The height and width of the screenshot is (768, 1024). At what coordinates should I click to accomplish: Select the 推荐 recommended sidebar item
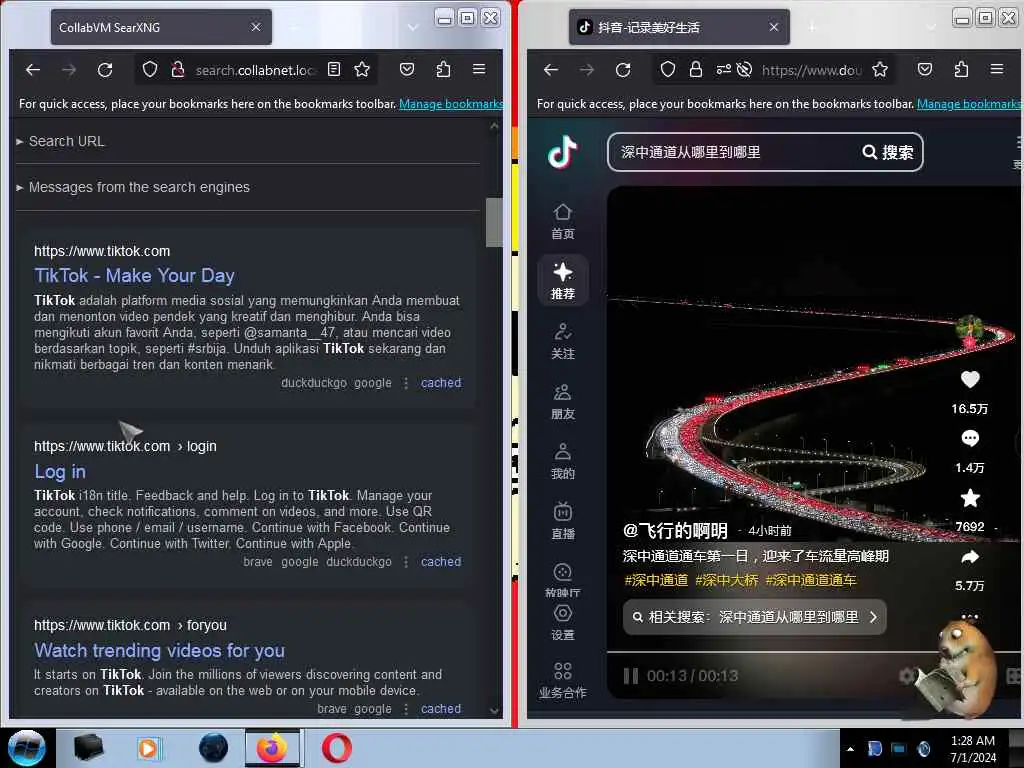pos(562,280)
